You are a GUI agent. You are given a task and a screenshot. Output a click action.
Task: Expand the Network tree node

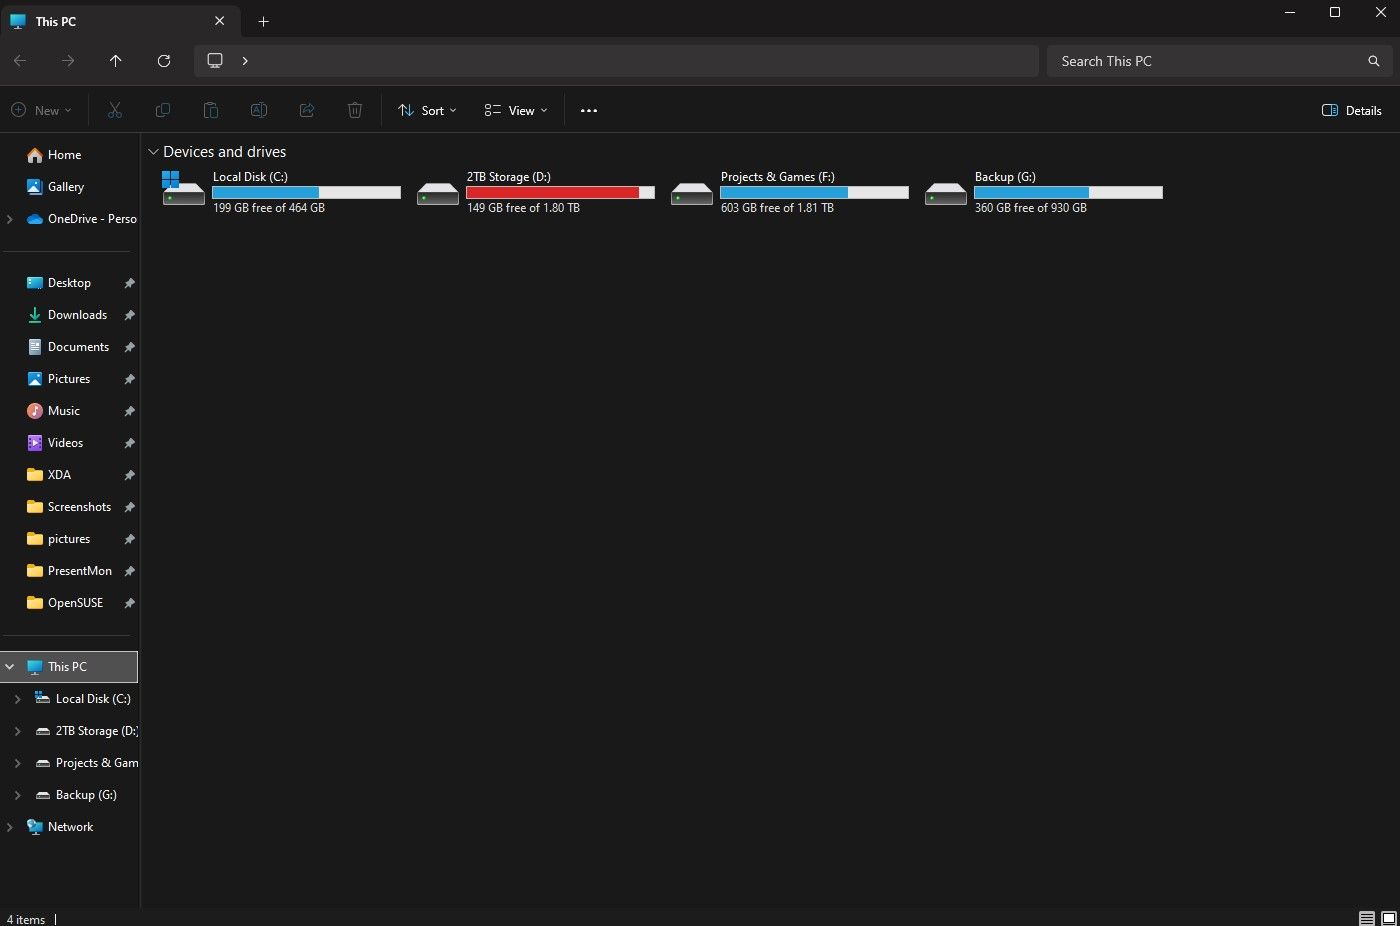10,827
